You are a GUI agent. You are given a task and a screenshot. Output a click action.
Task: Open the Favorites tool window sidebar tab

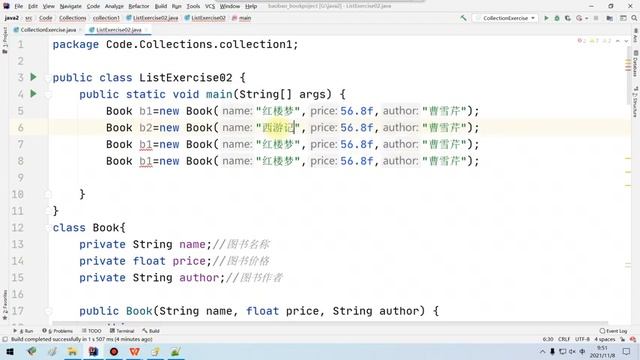[x=4, y=306]
